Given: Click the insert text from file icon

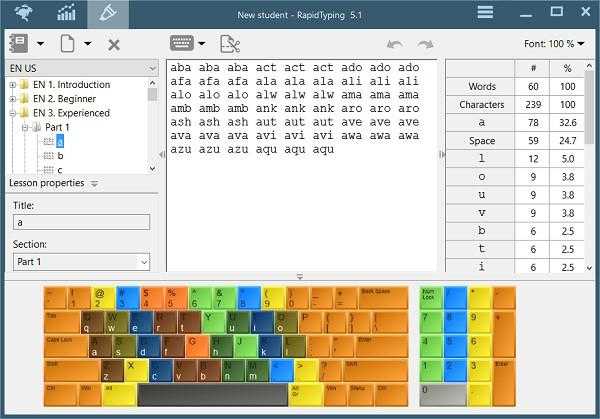Looking at the screenshot, I should point(230,44).
